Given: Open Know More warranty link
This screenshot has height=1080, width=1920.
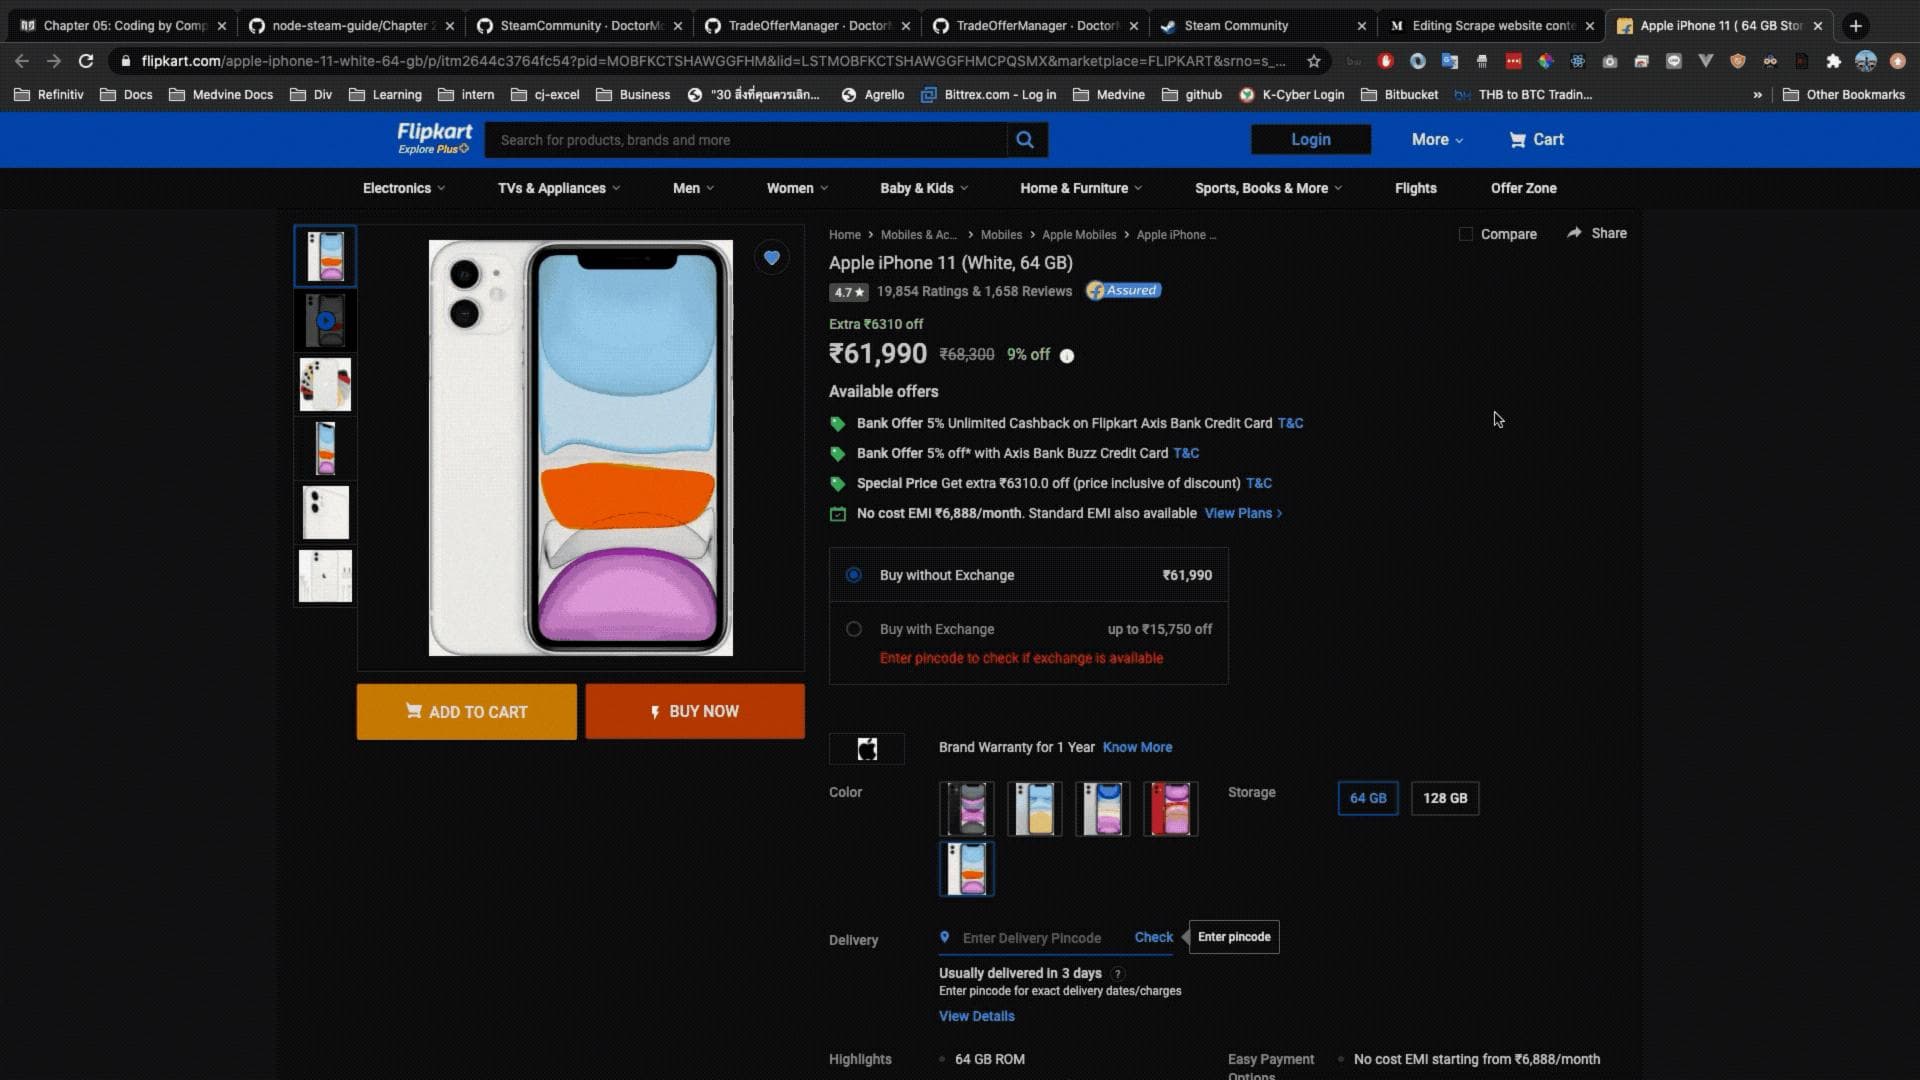Looking at the screenshot, I should [x=1137, y=748].
